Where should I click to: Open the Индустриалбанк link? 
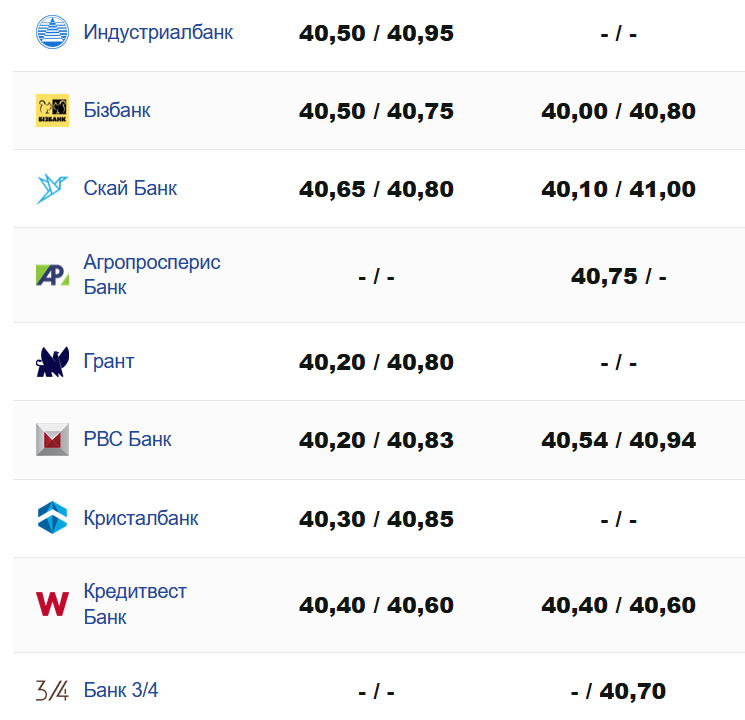click(x=158, y=32)
